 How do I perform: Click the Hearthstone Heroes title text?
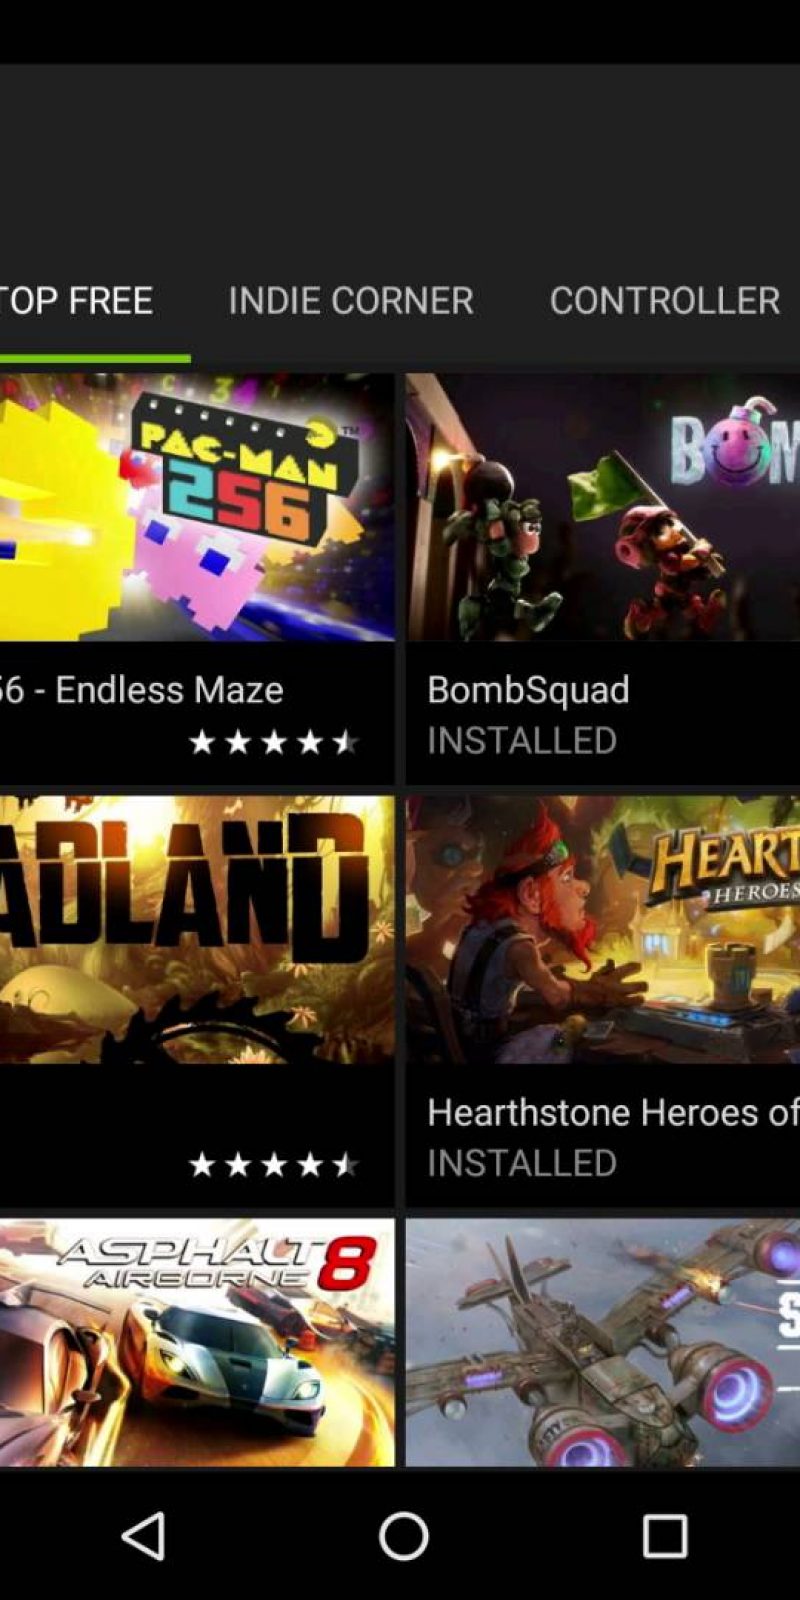[613, 1112]
